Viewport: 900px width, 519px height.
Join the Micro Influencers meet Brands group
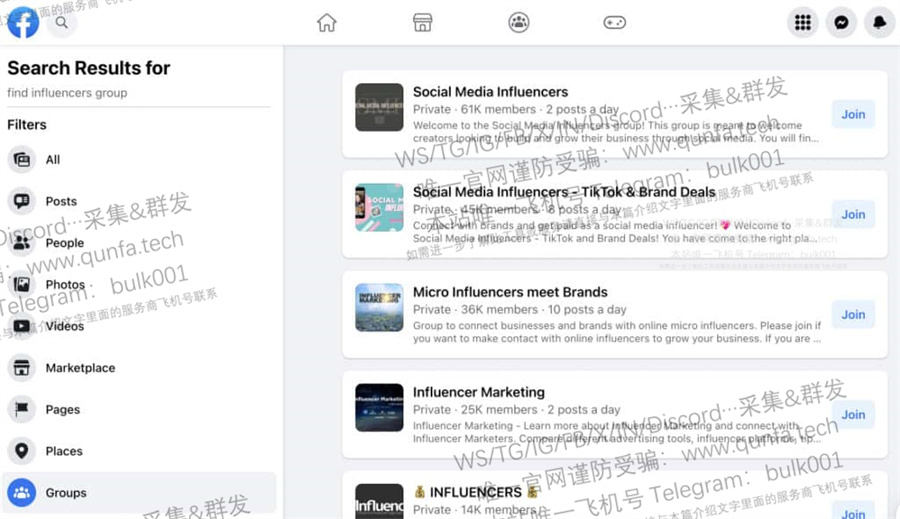[853, 314]
